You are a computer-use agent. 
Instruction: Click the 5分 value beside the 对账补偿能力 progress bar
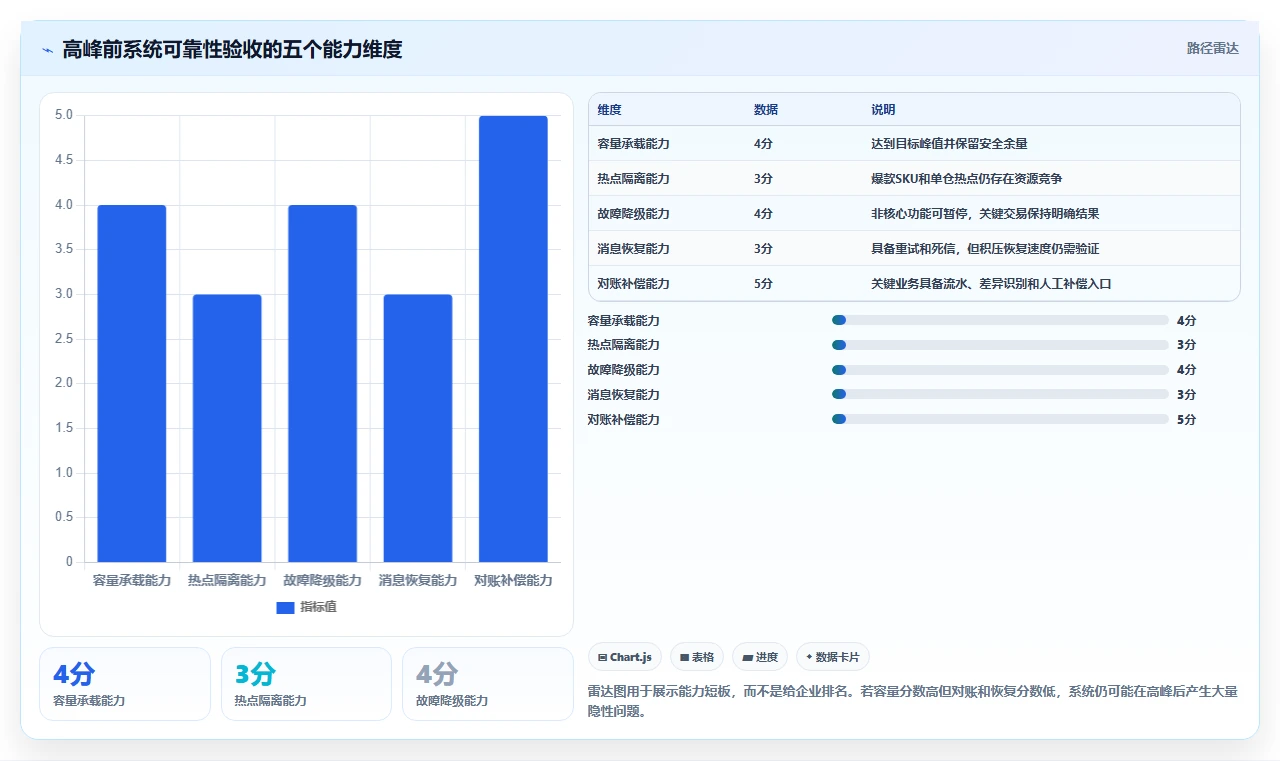[x=1186, y=420]
